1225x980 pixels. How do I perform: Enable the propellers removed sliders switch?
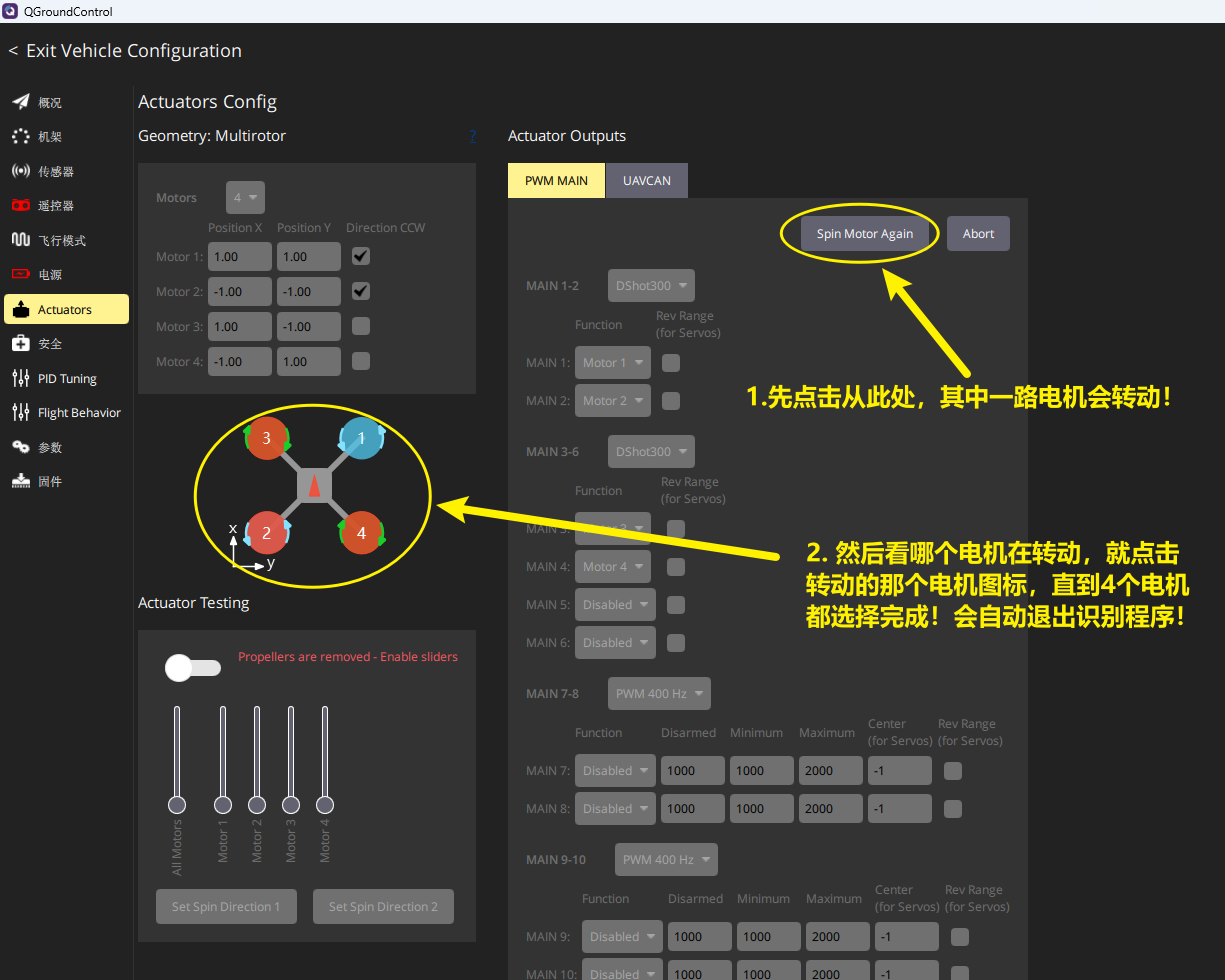(x=193, y=668)
